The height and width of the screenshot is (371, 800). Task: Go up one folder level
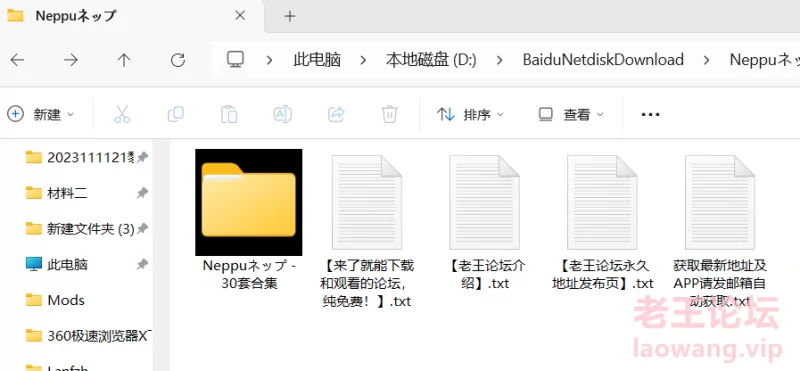tap(123, 60)
